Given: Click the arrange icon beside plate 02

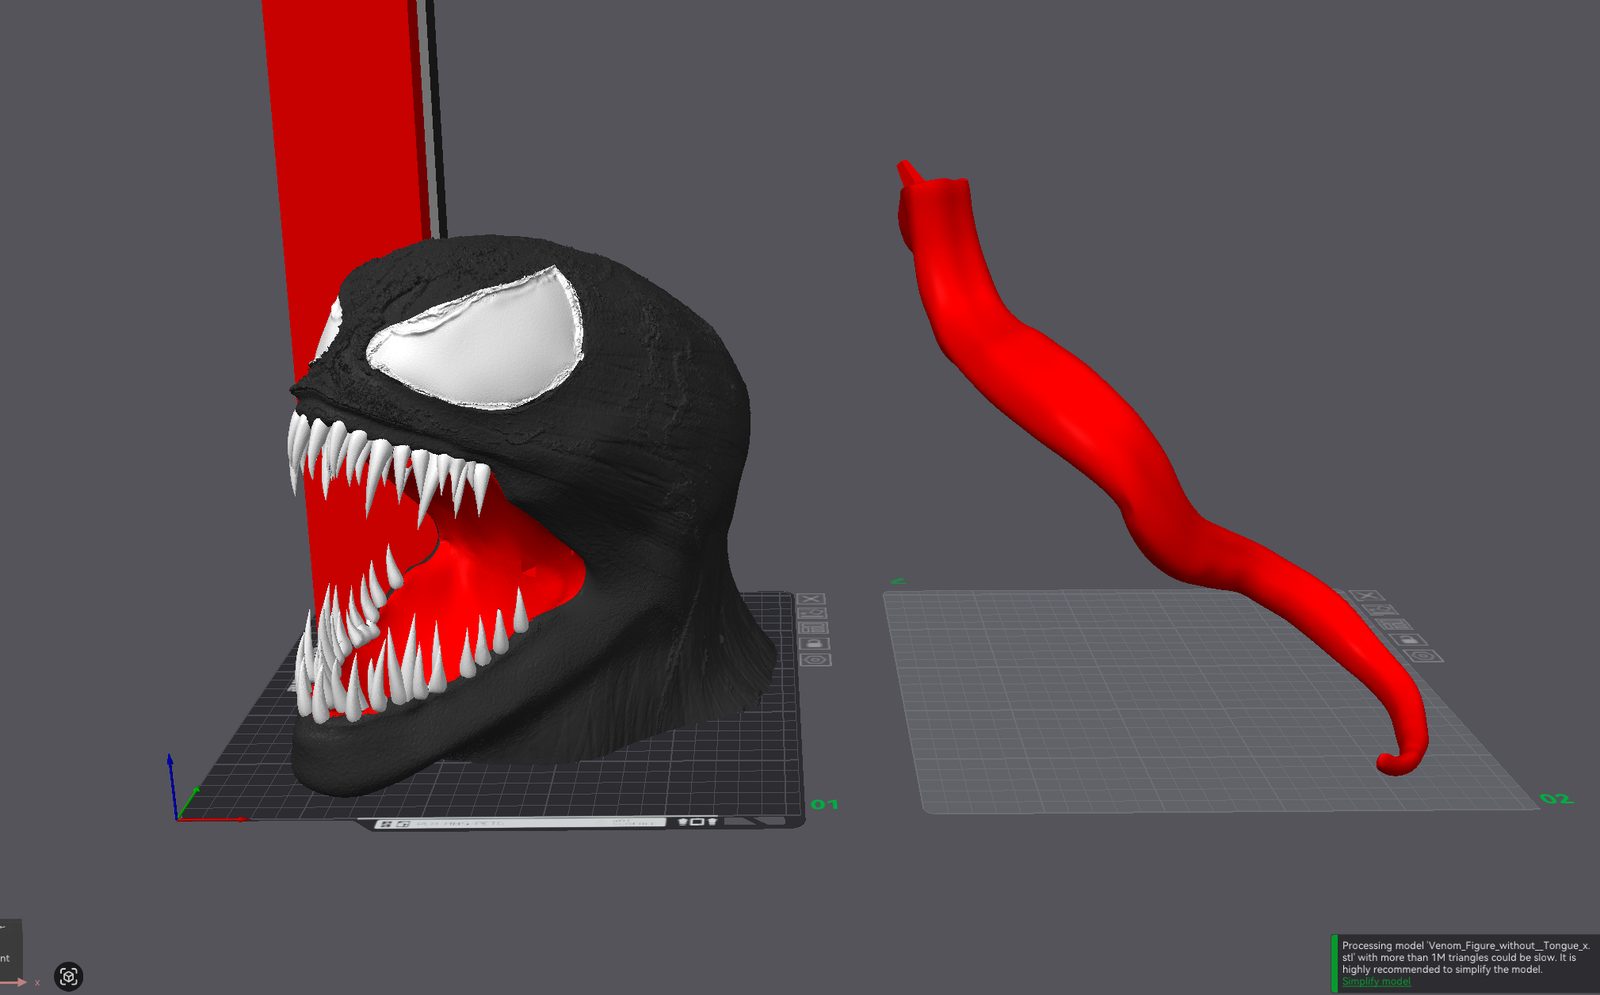Looking at the screenshot, I should (1396, 625).
